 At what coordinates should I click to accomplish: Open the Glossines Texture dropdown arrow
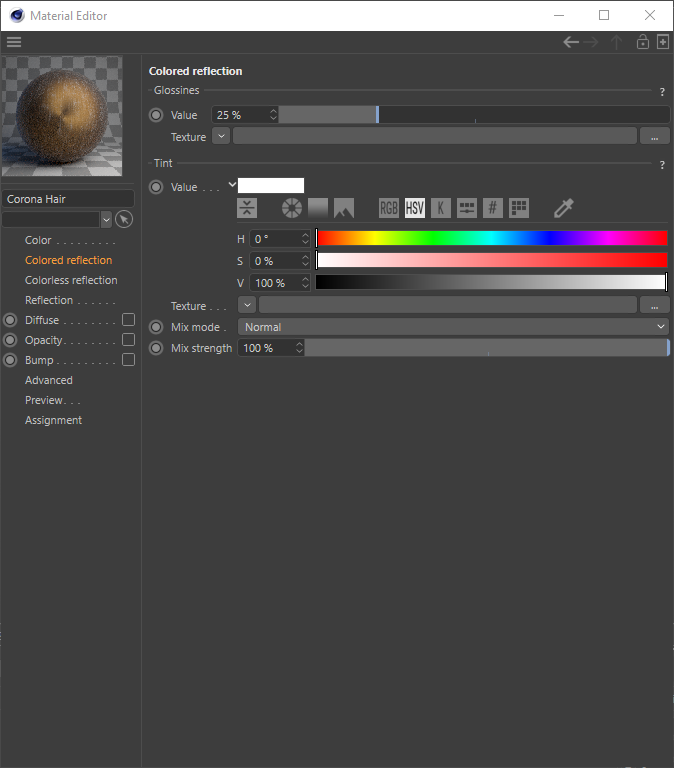click(221, 136)
